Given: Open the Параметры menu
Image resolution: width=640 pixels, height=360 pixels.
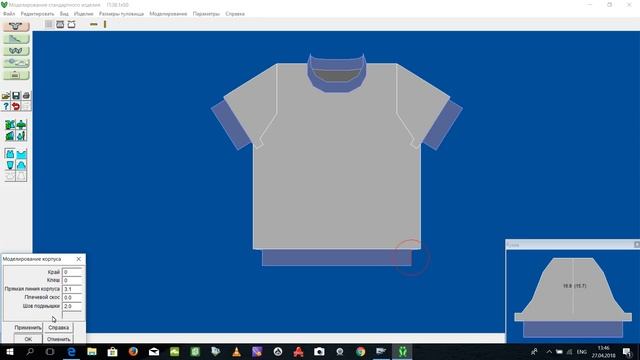Looking at the screenshot, I should tap(206, 14).
